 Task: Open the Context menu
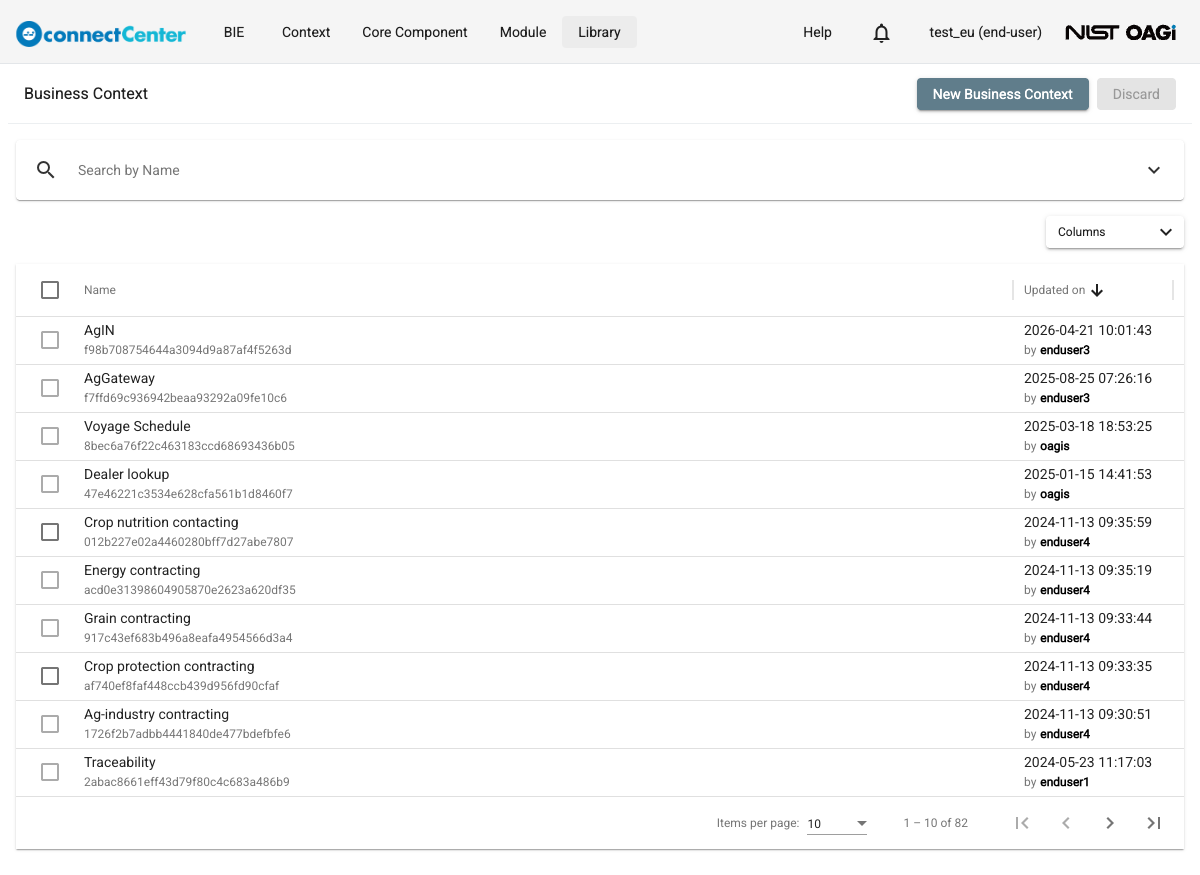click(x=306, y=32)
